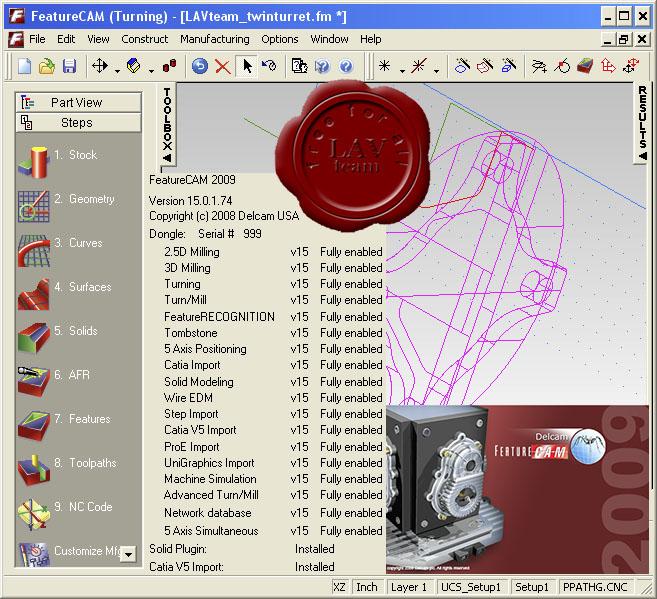
Task: Open step 9 NC Code
Action: click(65, 513)
